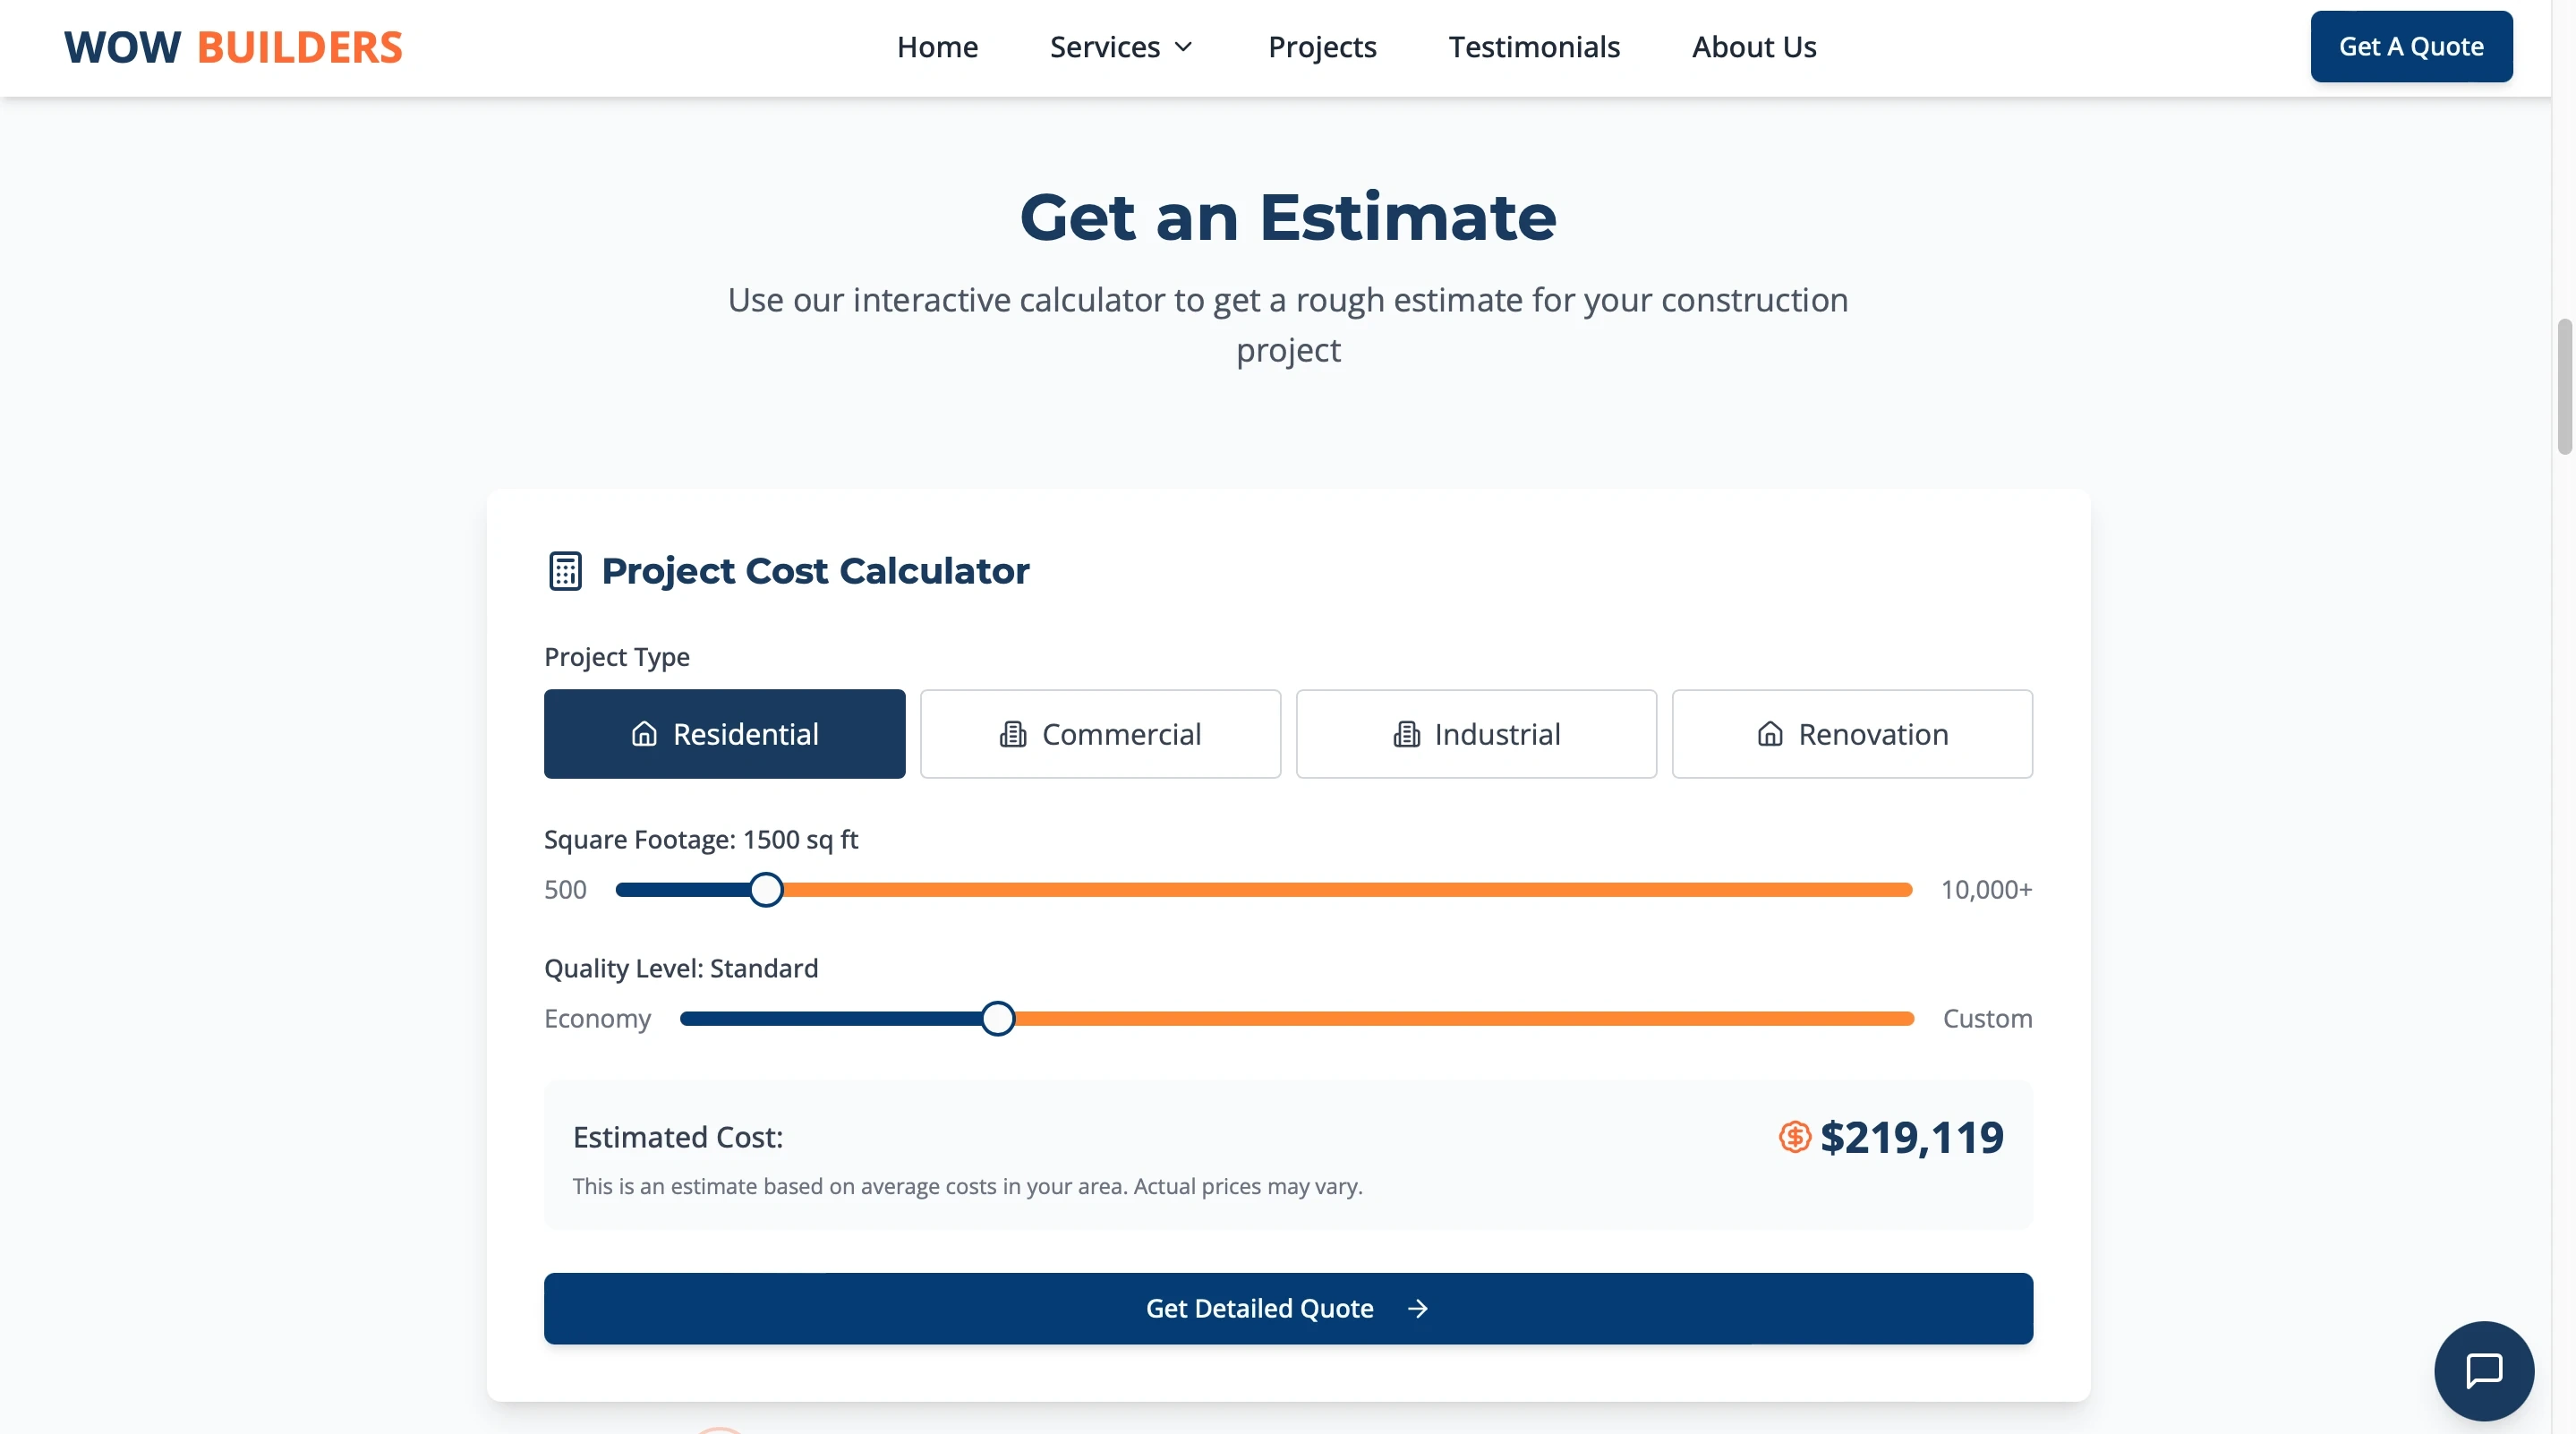Click the building icon in Commercial button

pos(1012,734)
